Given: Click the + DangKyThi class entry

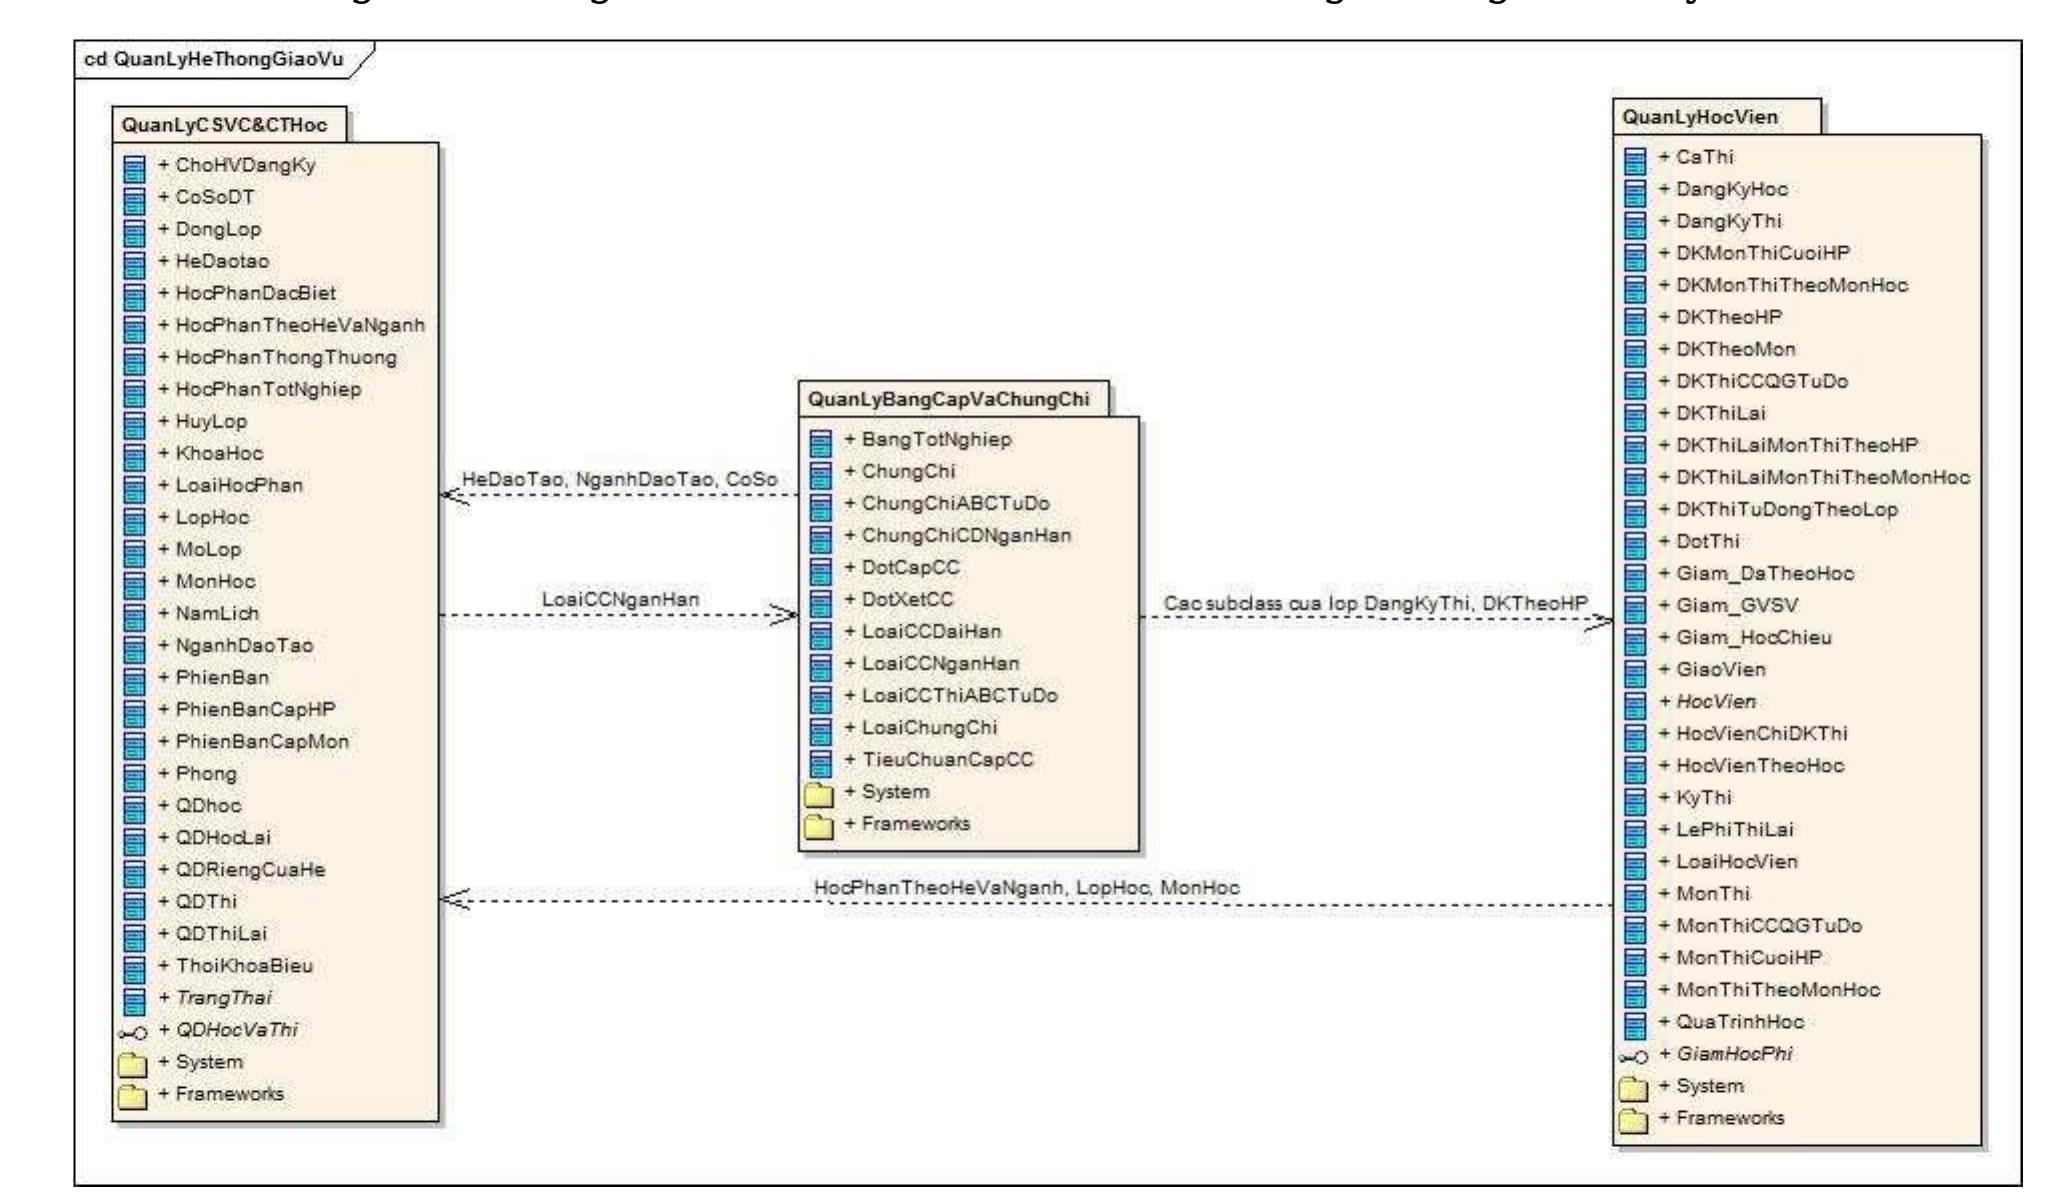Looking at the screenshot, I should tap(1720, 221).
